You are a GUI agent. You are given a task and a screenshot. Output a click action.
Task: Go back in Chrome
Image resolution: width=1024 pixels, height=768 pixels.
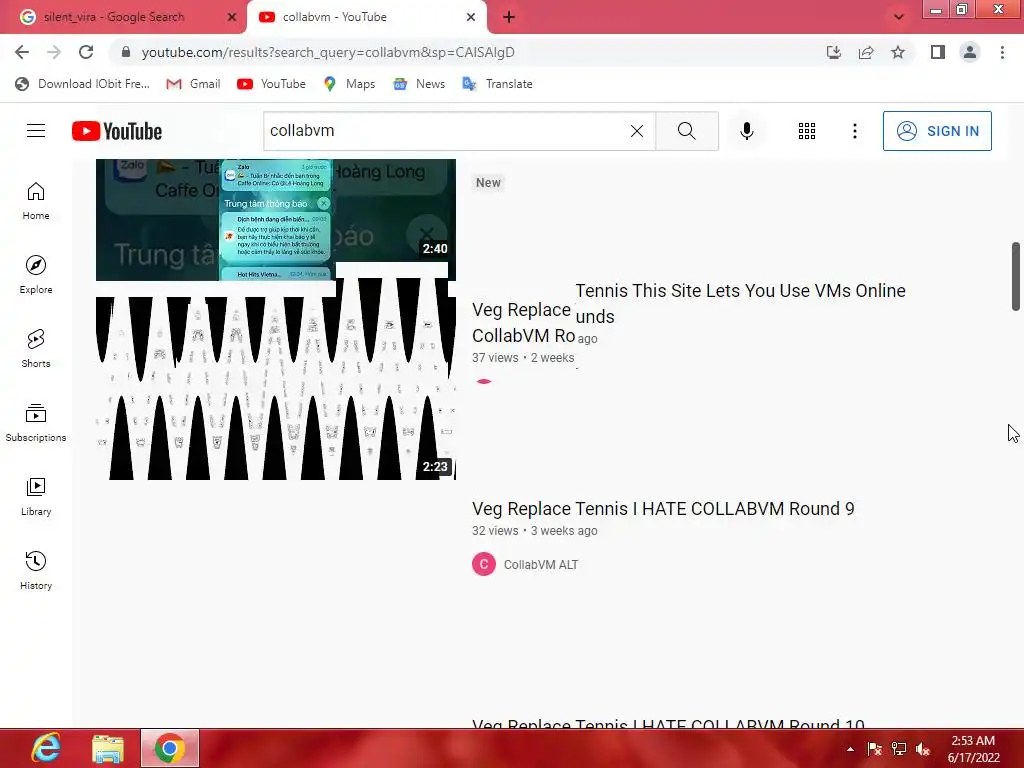22,52
